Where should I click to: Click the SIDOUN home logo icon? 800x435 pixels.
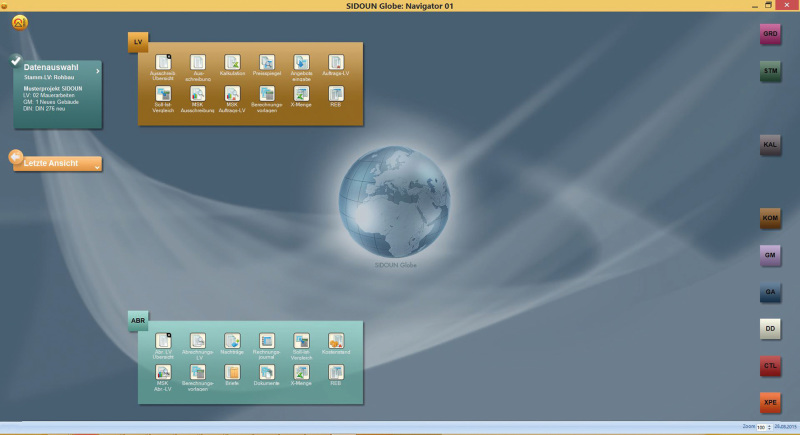click(19, 22)
